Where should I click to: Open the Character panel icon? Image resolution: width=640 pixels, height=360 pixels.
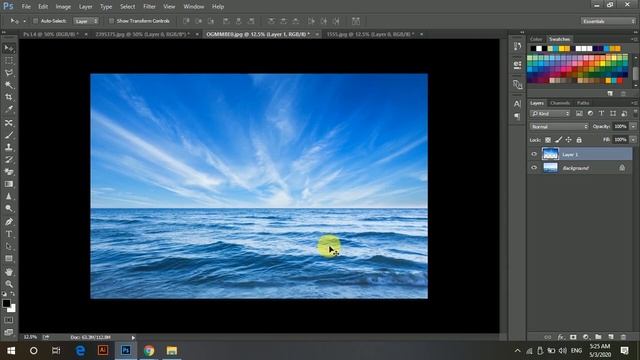click(x=517, y=104)
